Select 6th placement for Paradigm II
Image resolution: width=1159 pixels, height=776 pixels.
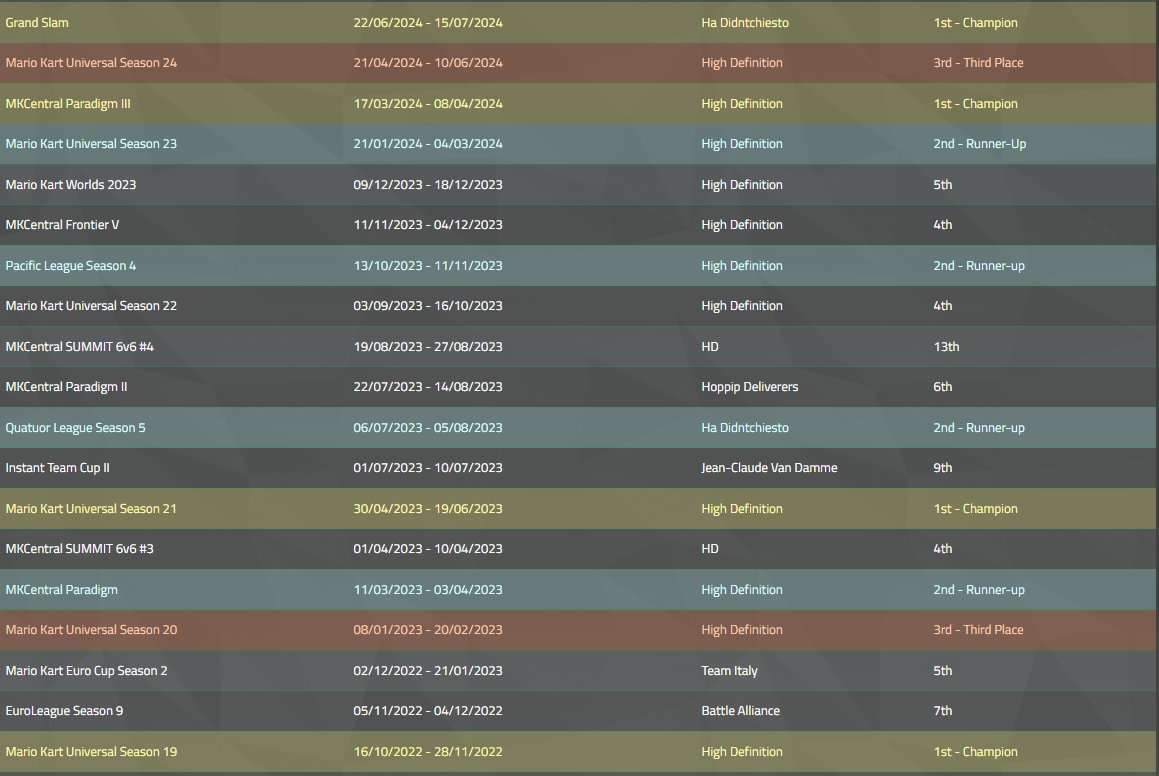(x=942, y=387)
